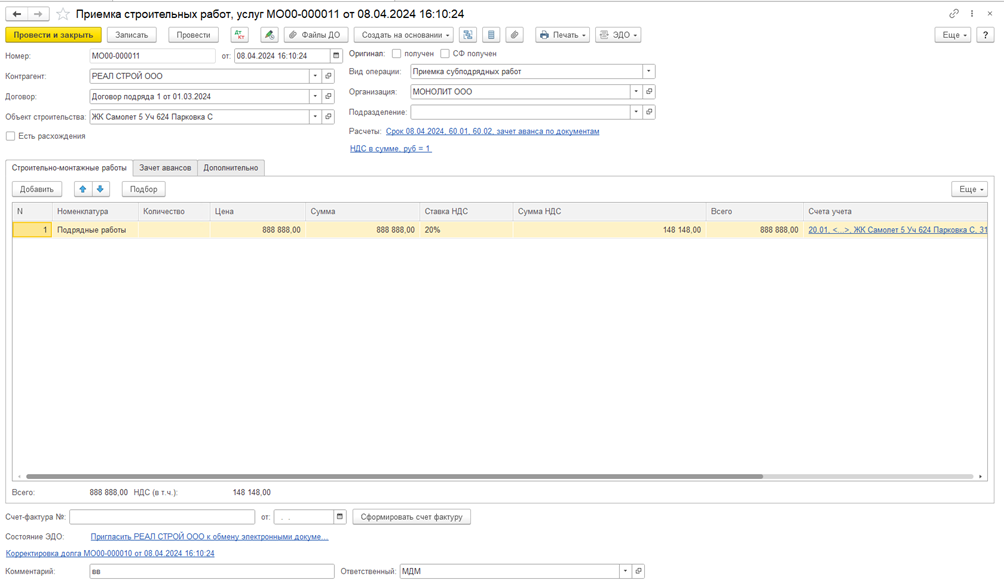This screenshot has height=580, width=1004.
Task: Expand the Договор field dropdown list
Action: pyautogui.click(x=315, y=97)
